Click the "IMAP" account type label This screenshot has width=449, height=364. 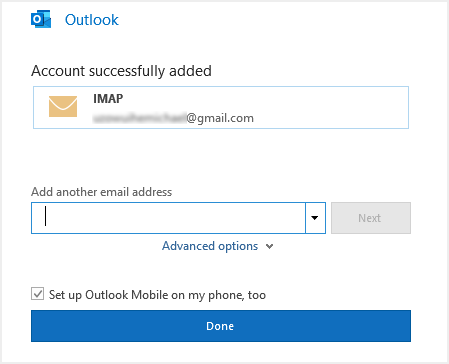click(108, 99)
